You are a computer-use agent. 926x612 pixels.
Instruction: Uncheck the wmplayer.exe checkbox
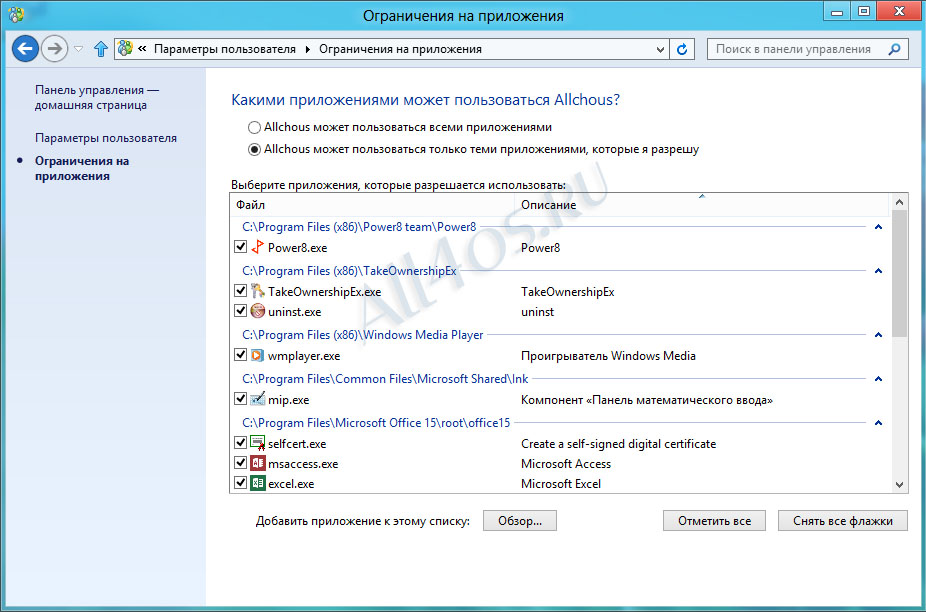pyautogui.click(x=240, y=354)
